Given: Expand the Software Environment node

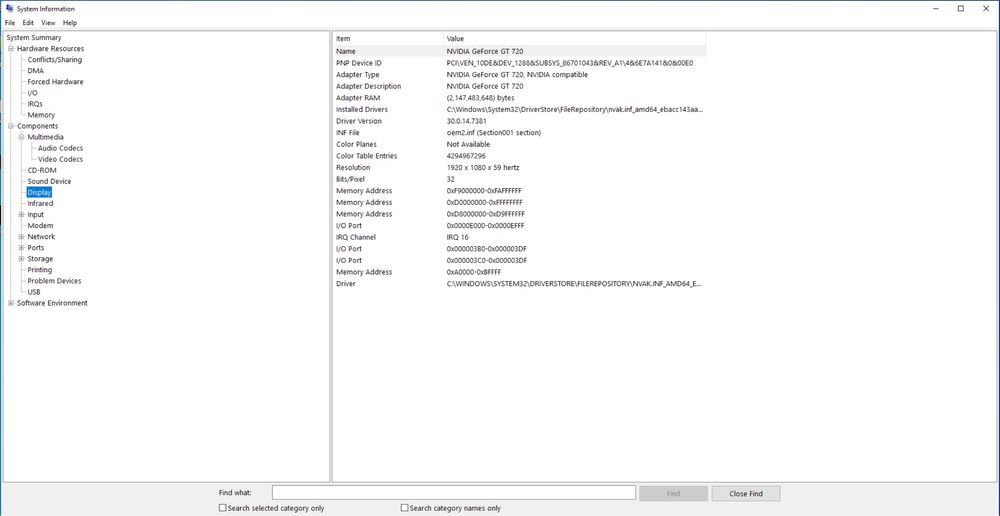Looking at the screenshot, I should 11,304.
